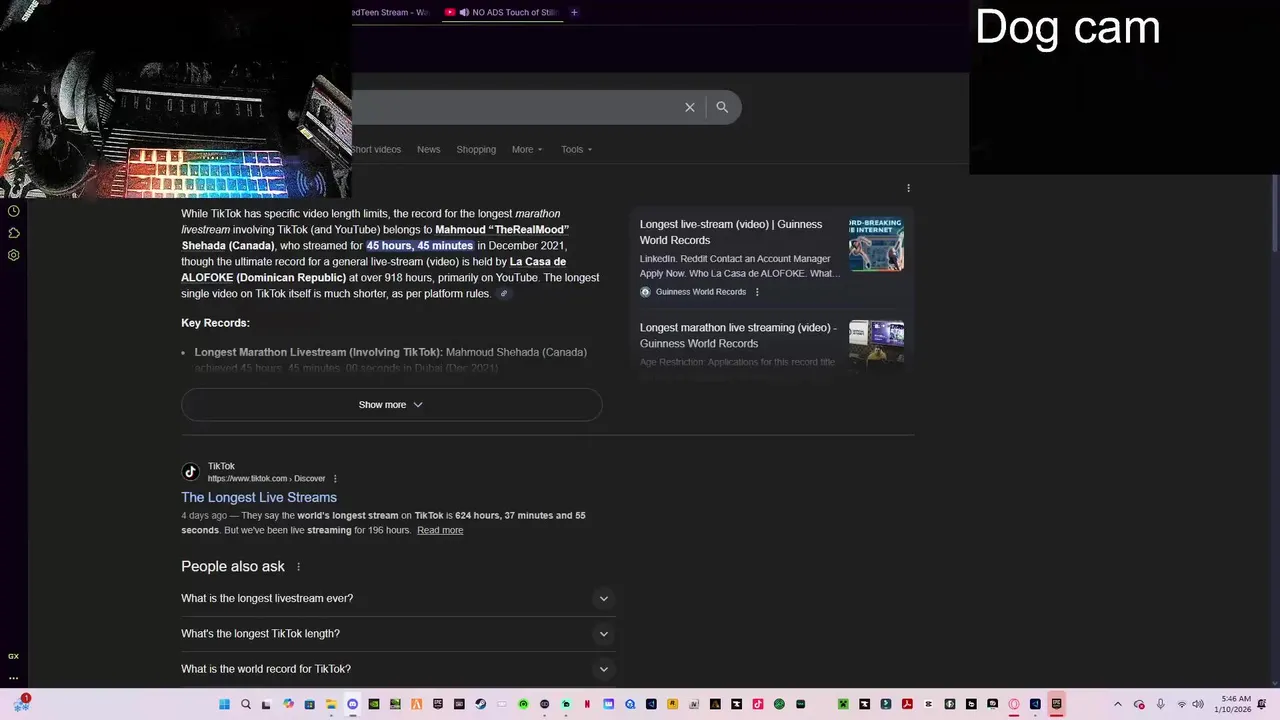Open 'Longest marathon live streaming (video)' card
The width and height of the screenshot is (1280, 720).
738,335
